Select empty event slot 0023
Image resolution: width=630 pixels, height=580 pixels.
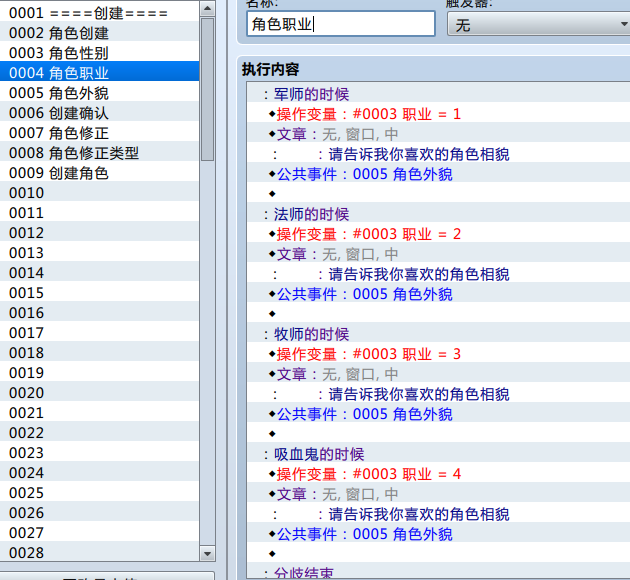tap(99, 453)
